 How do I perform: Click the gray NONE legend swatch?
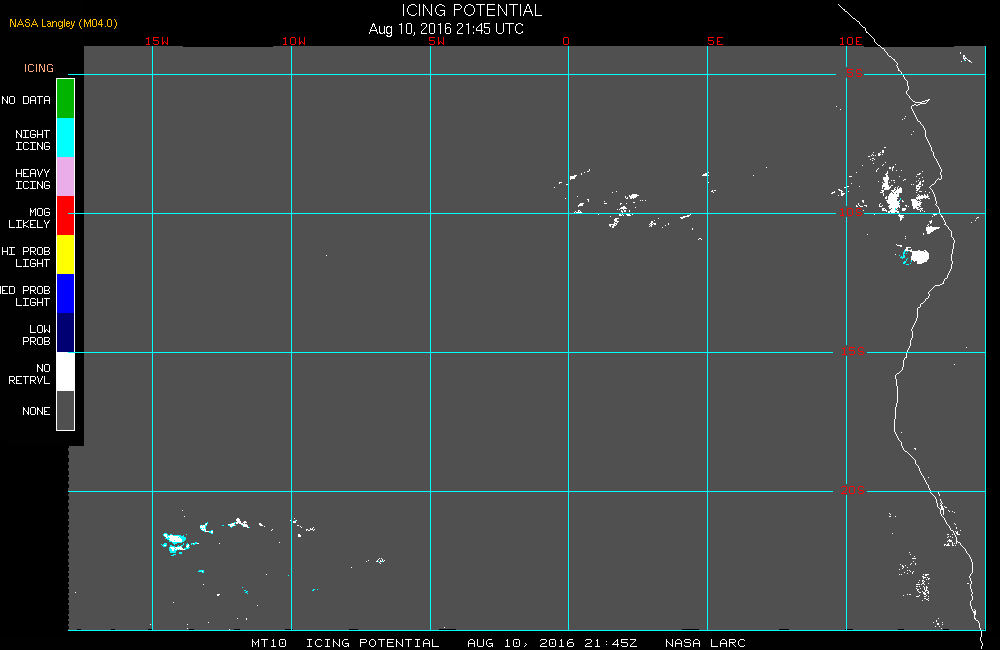(66, 410)
